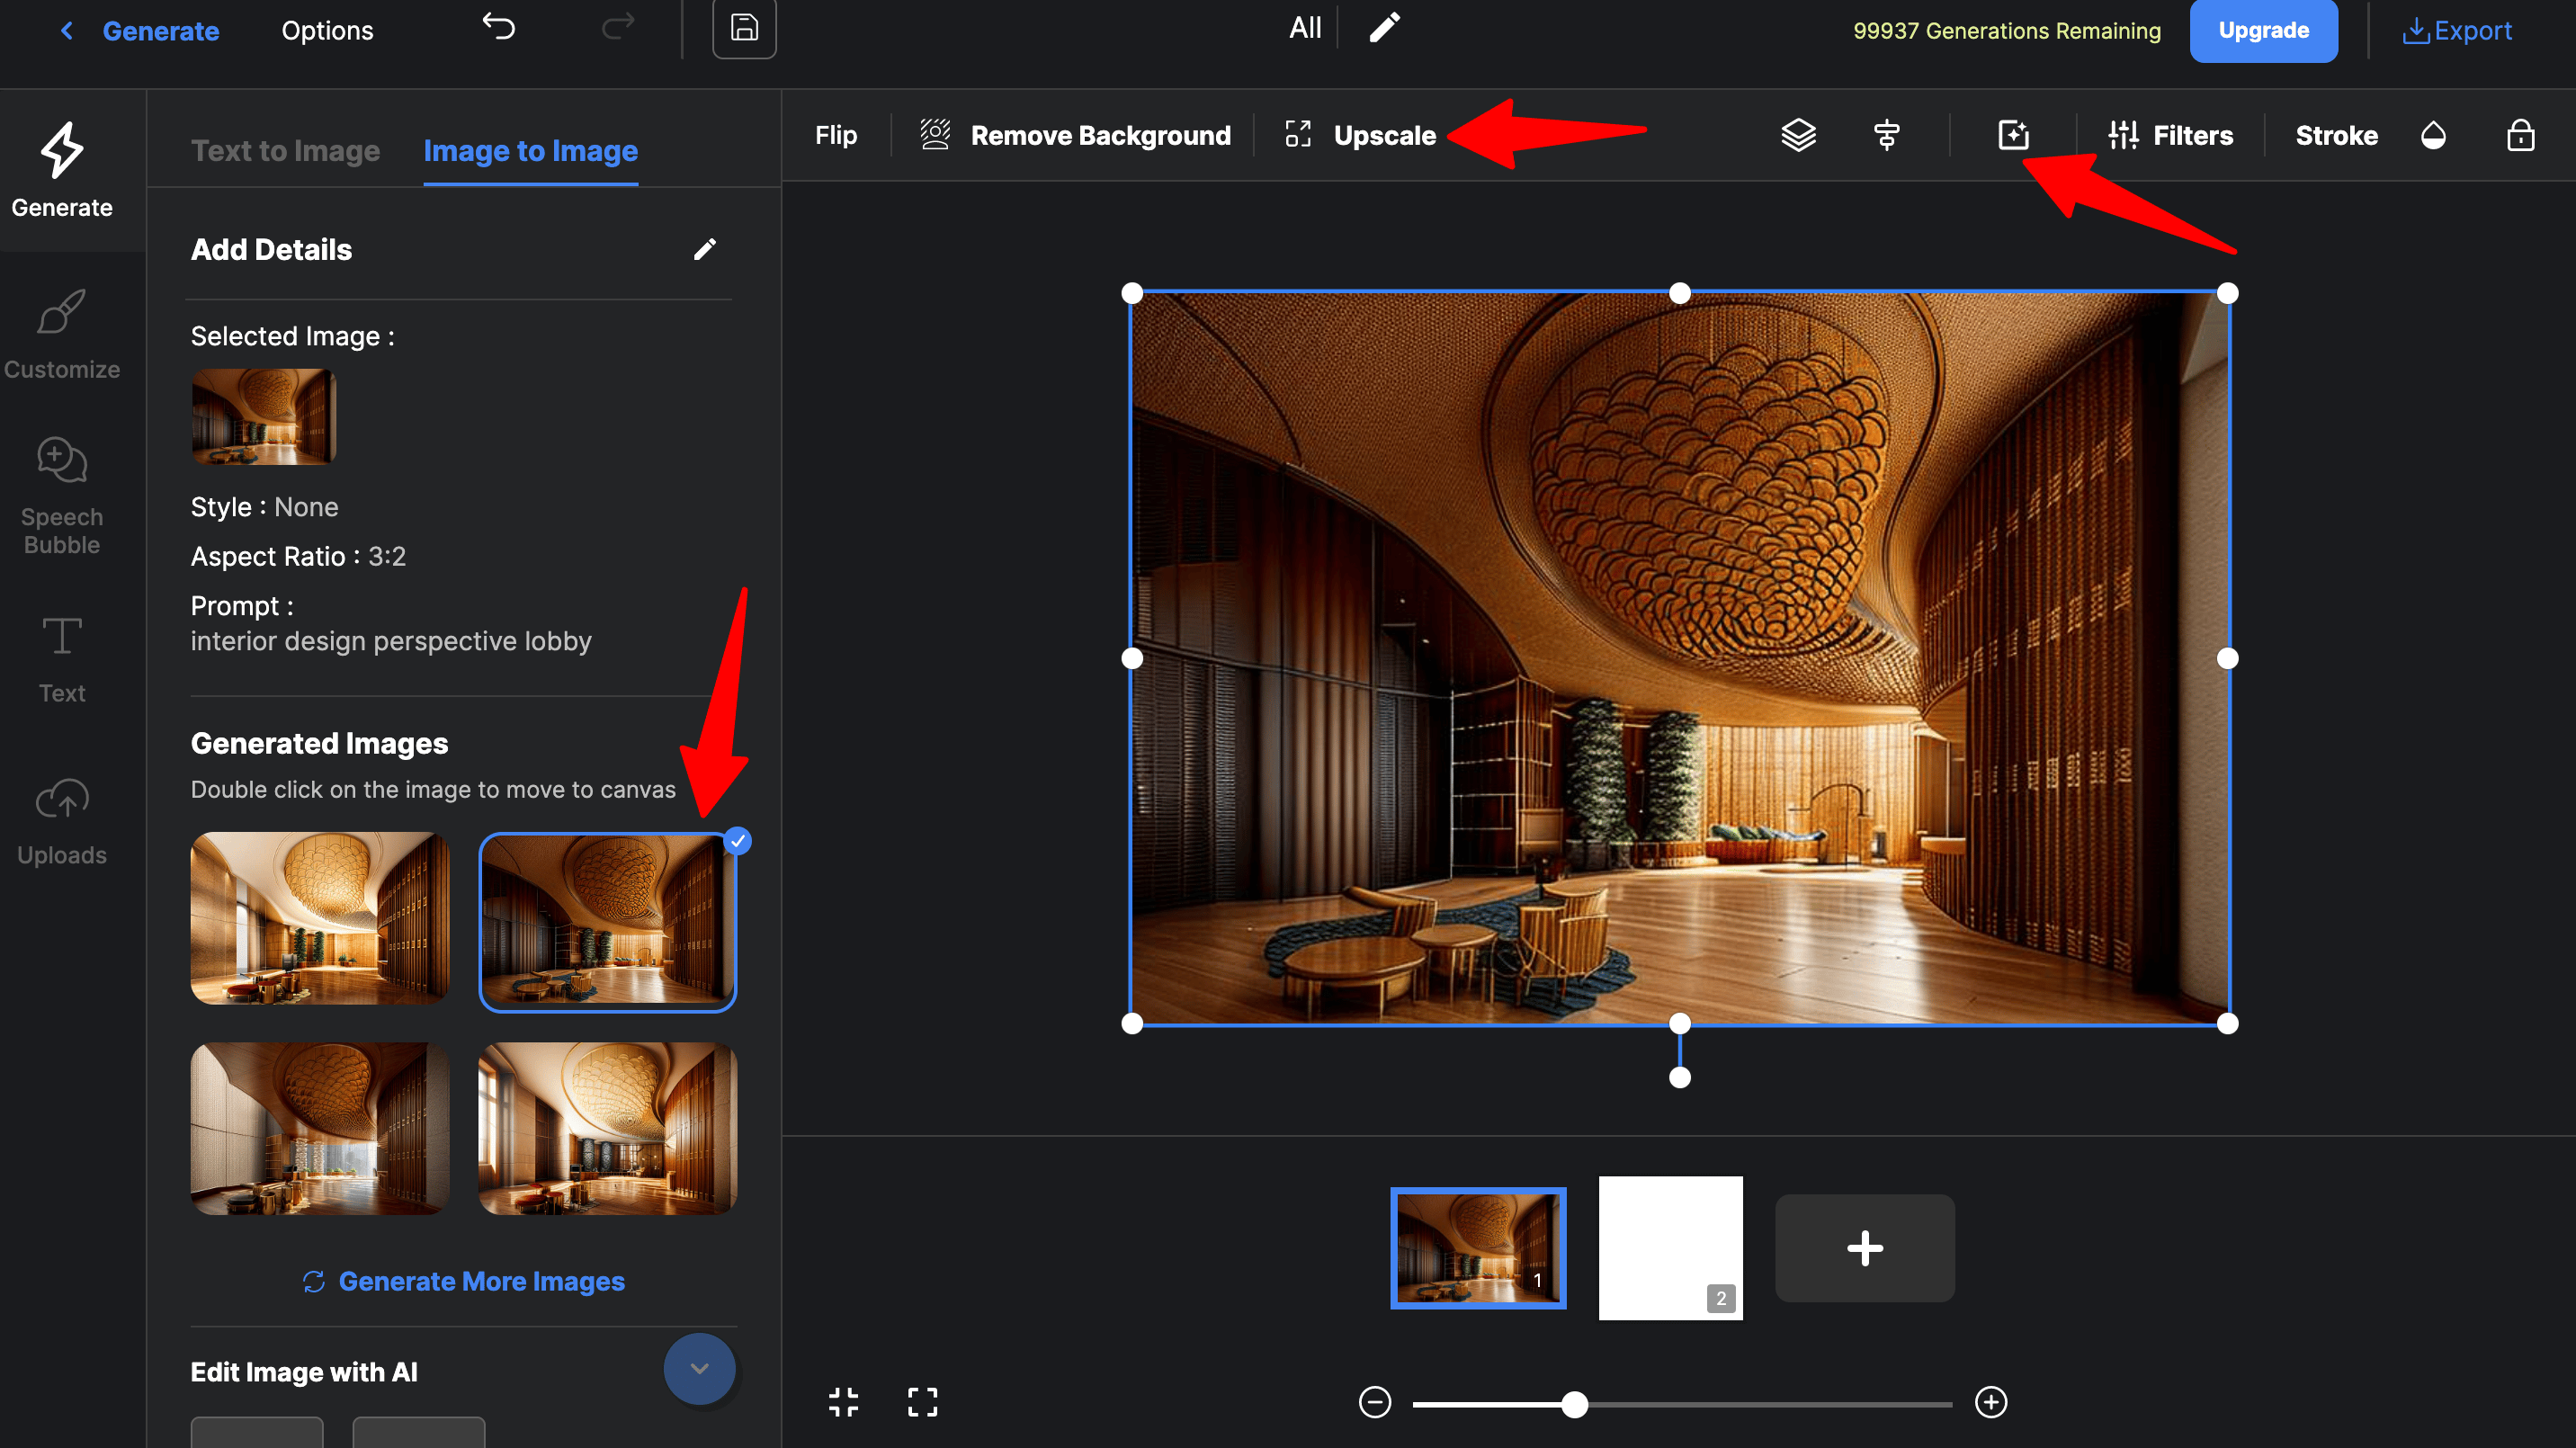Image resolution: width=2576 pixels, height=1448 pixels.
Task: Toggle the lock icon in toolbar
Action: click(2520, 135)
